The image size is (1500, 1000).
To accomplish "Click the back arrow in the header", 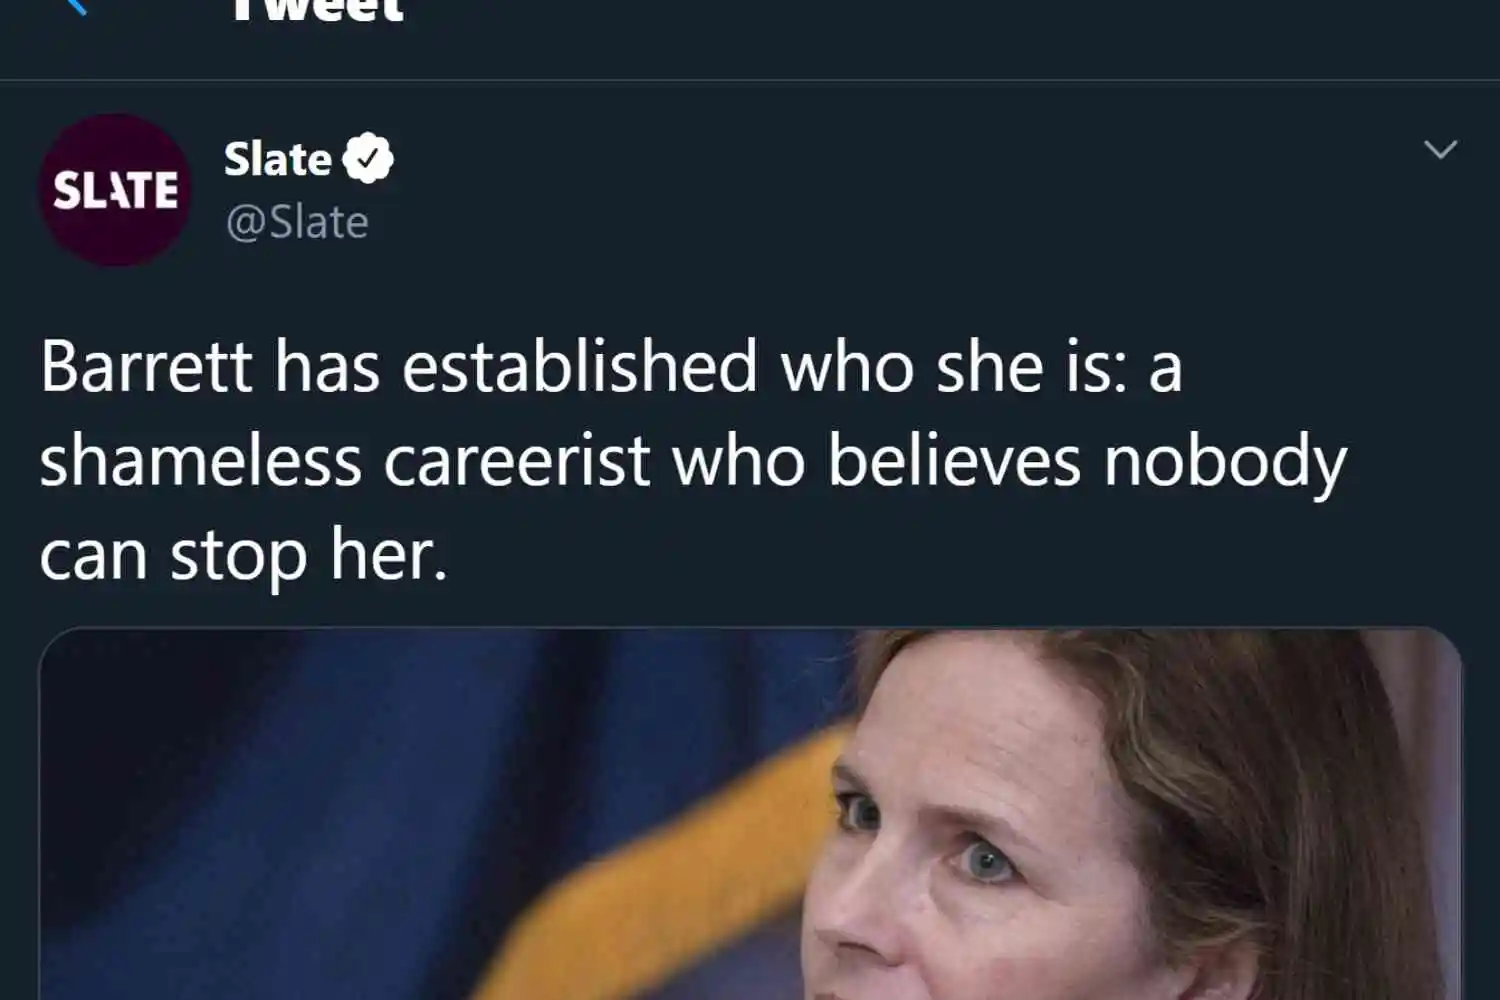I will click(75, 6).
